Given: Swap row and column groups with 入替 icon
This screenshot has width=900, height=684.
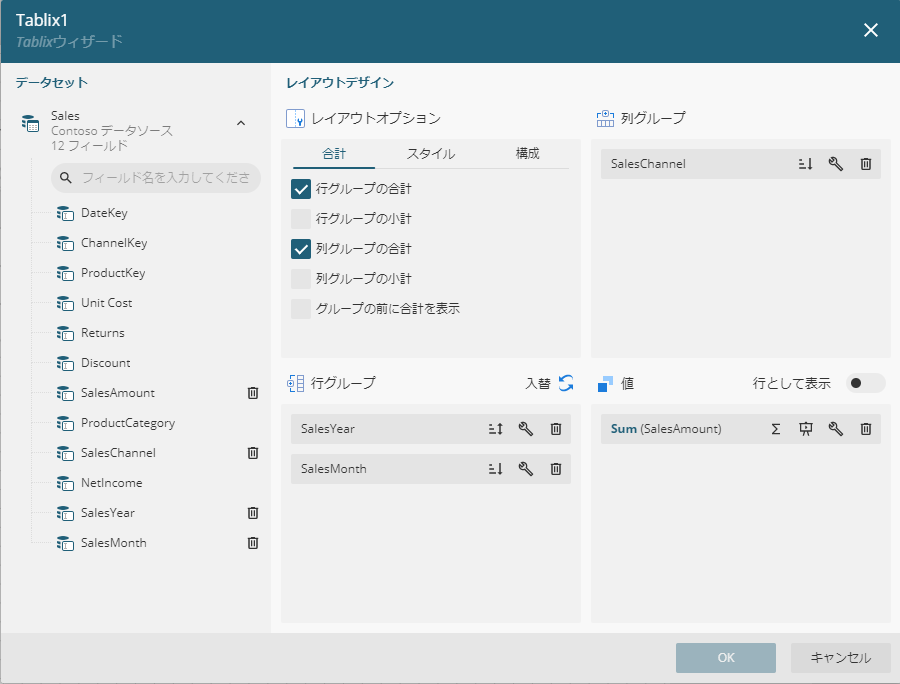Looking at the screenshot, I should (x=566, y=383).
